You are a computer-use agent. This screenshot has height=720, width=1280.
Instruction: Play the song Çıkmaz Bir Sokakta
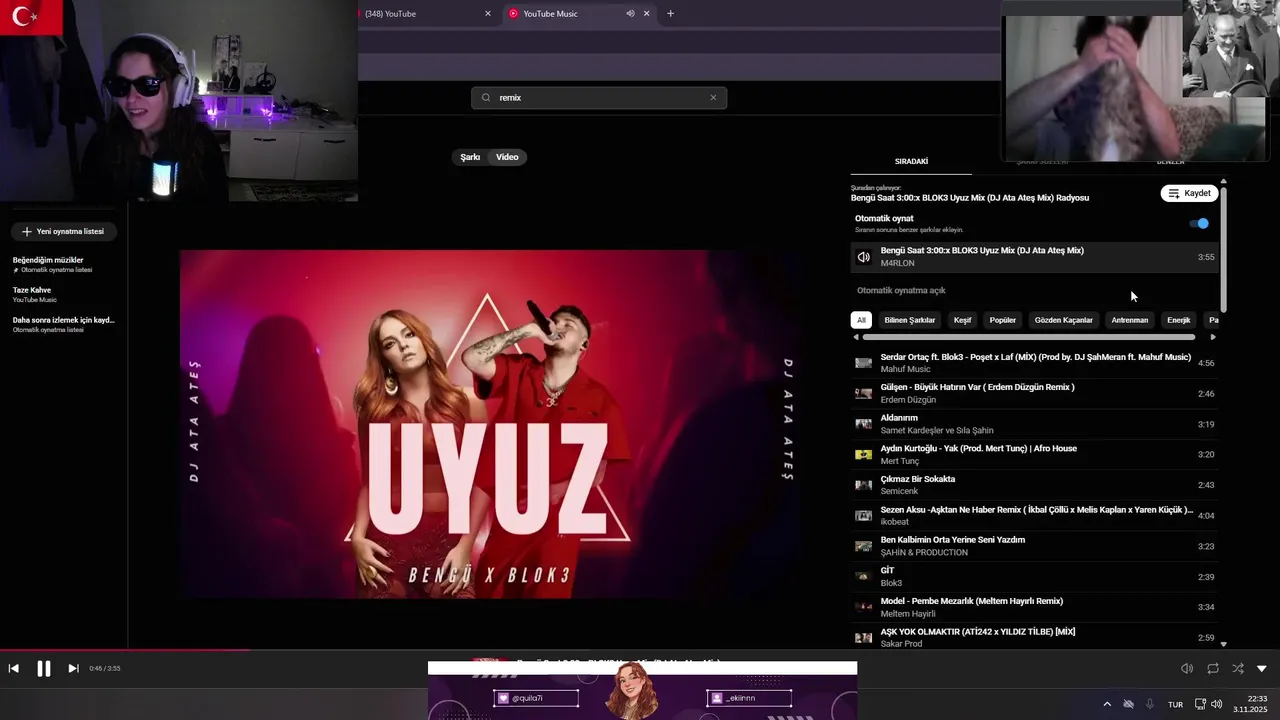[x=1034, y=485]
